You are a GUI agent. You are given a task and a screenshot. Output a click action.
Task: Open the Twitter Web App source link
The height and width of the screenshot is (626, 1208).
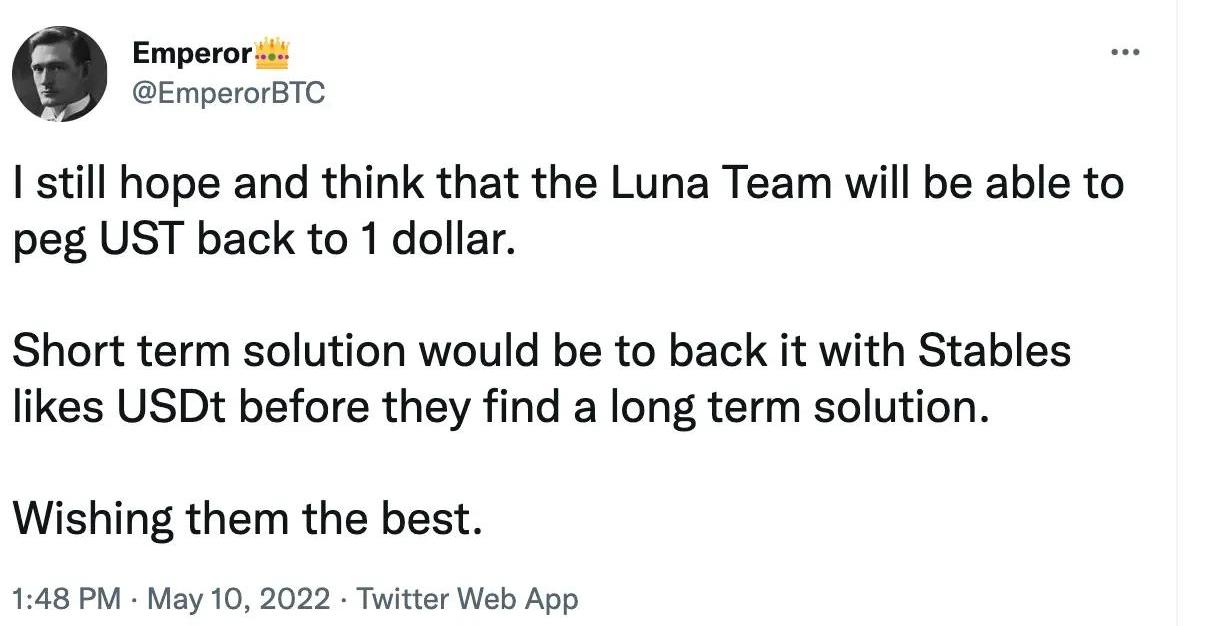[x=467, y=599]
